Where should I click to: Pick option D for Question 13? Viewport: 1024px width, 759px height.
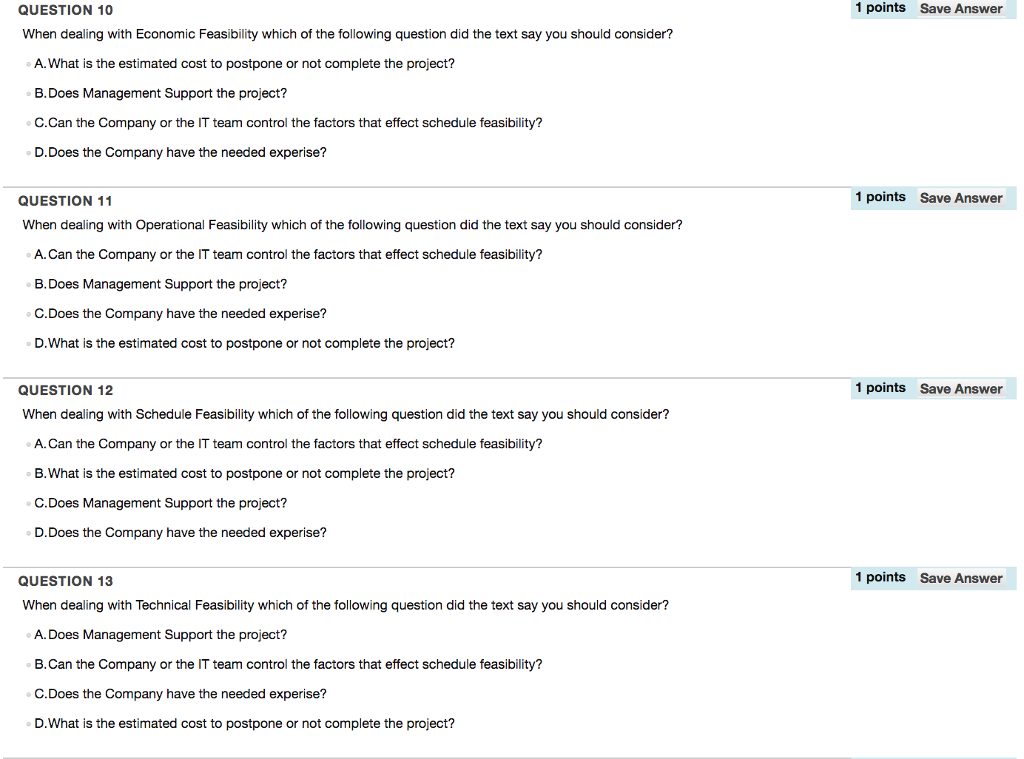(x=28, y=723)
